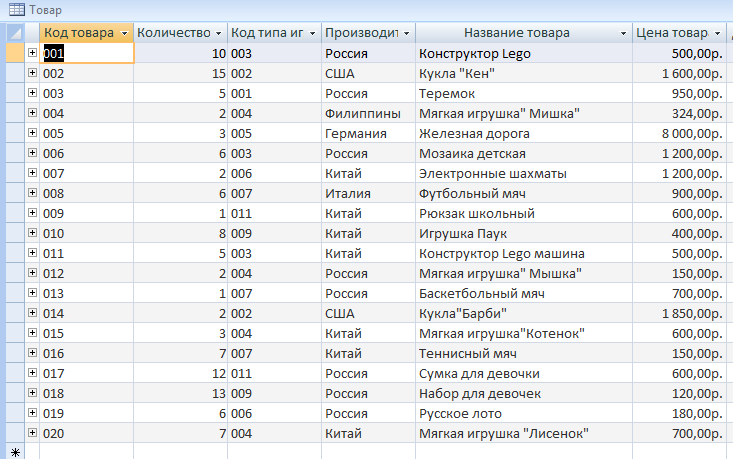Screen dimensions: 733x459
Task: Expand the plus icon for record 020
Action: click(32, 433)
